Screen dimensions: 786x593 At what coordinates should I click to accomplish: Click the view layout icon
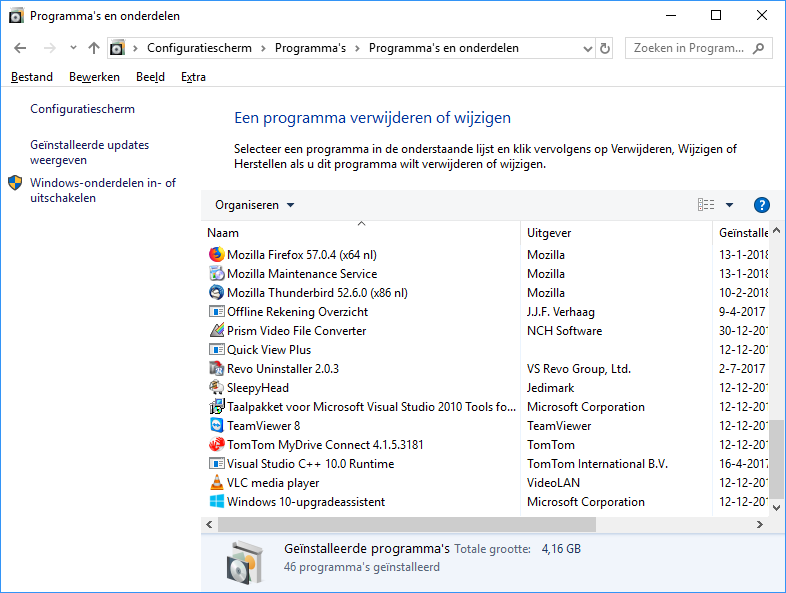[x=706, y=205]
